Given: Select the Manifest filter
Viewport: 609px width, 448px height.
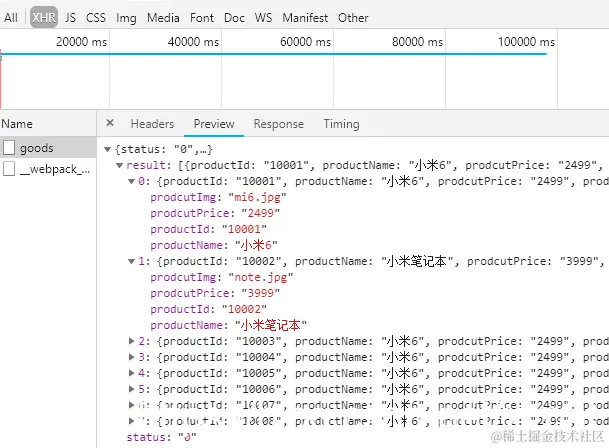Looking at the screenshot, I should tap(305, 17).
